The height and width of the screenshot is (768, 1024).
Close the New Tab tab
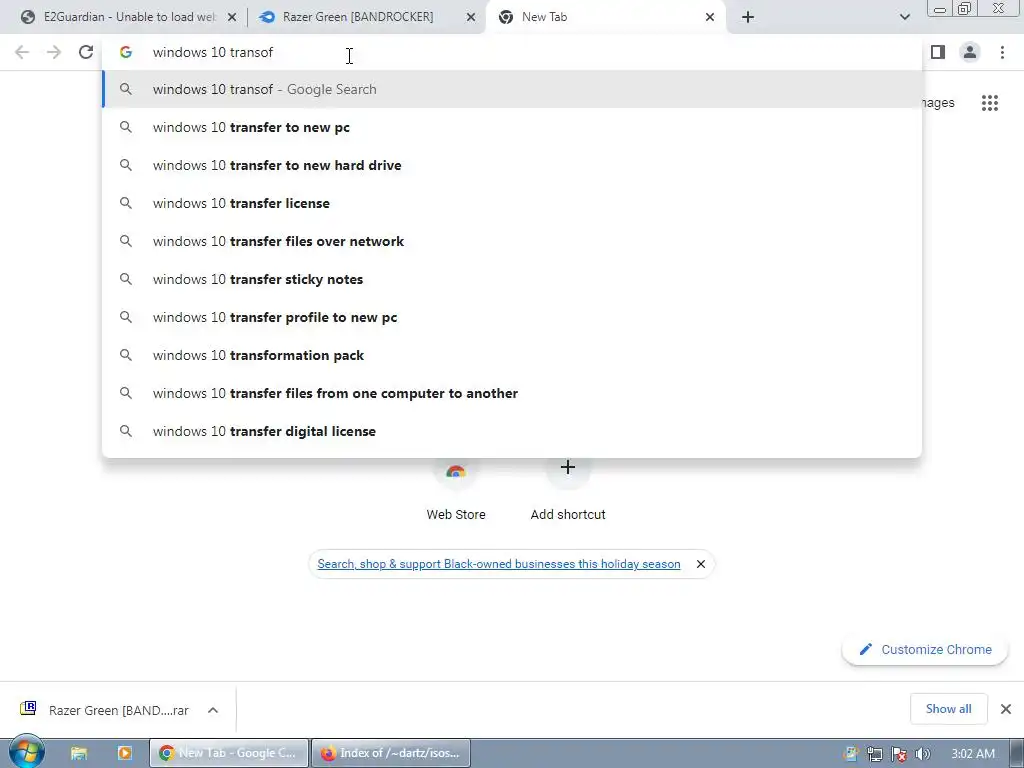pyautogui.click(x=710, y=17)
